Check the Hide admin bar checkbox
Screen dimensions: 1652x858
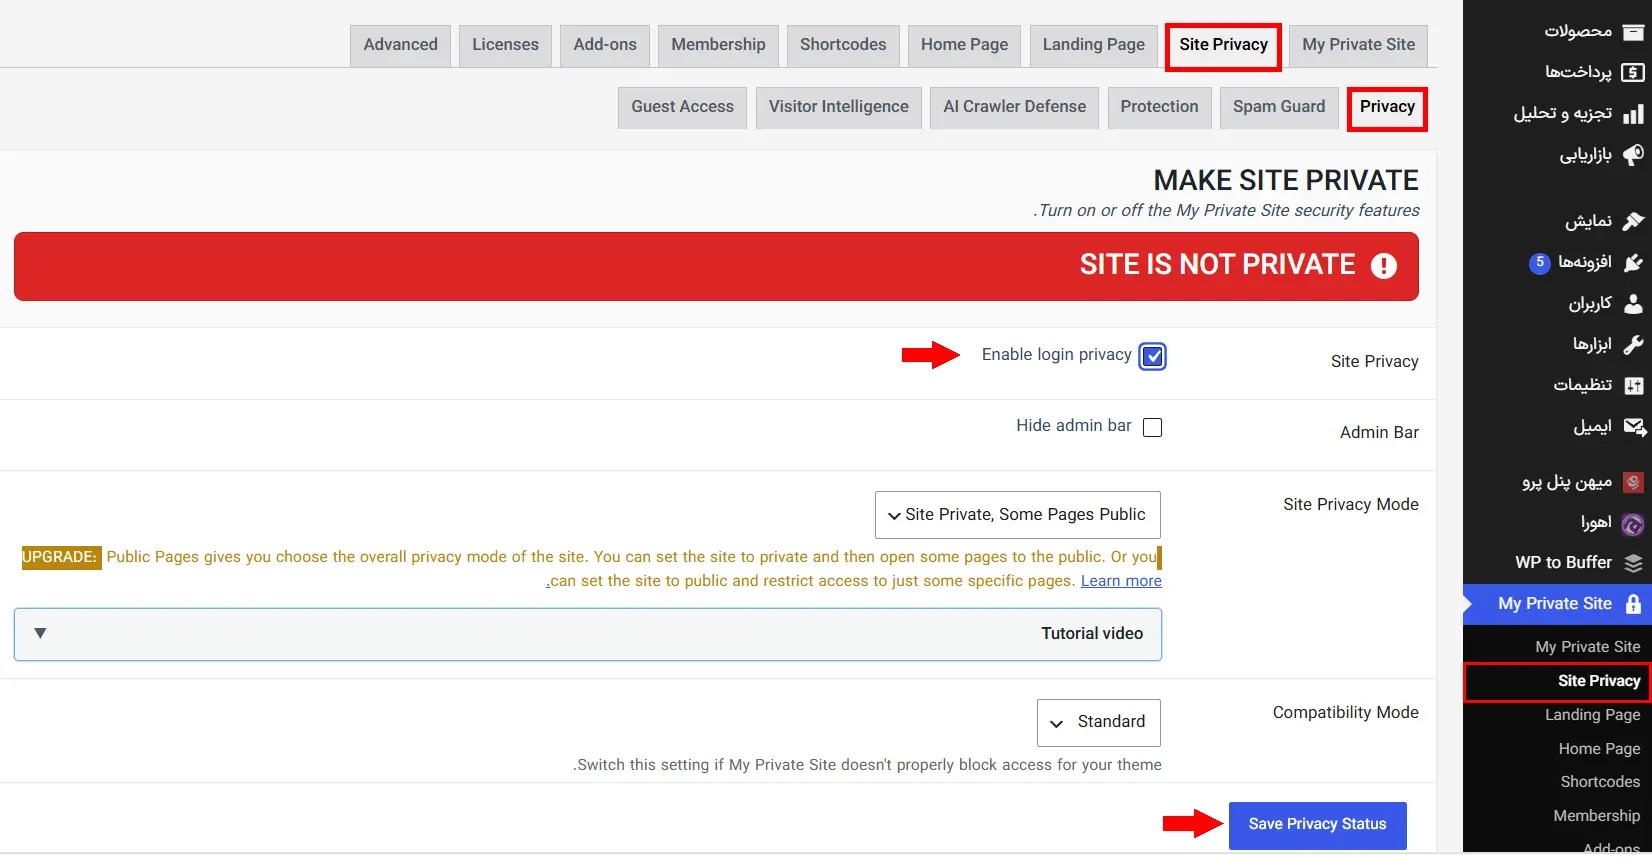click(x=1153, y=427)
